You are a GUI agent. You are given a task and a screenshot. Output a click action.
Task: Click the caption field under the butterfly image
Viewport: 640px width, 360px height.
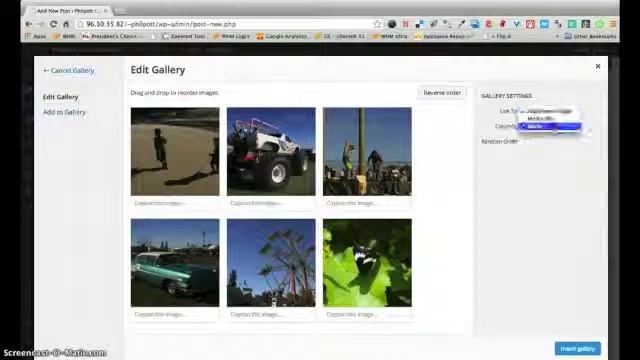point(367,314)
